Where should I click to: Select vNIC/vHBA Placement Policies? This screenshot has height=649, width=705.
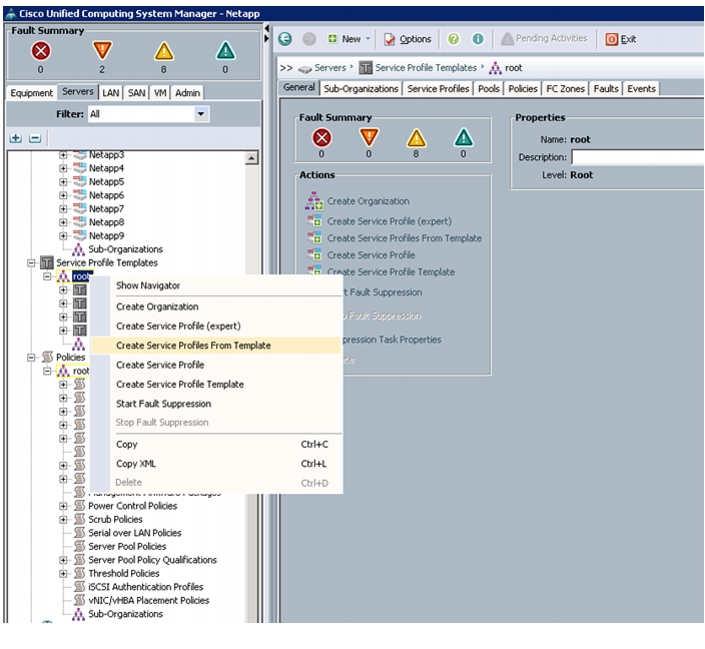coord(149,600)
